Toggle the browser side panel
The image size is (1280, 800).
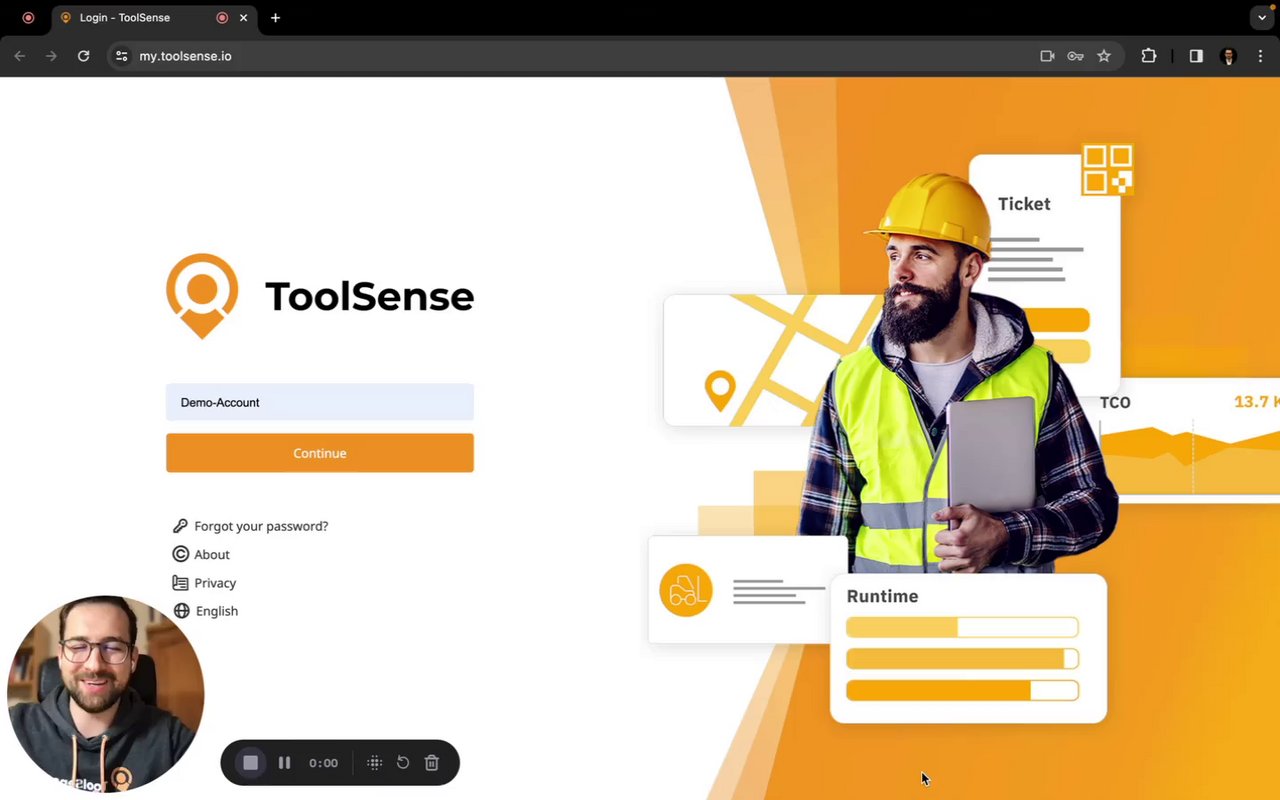1196,56
